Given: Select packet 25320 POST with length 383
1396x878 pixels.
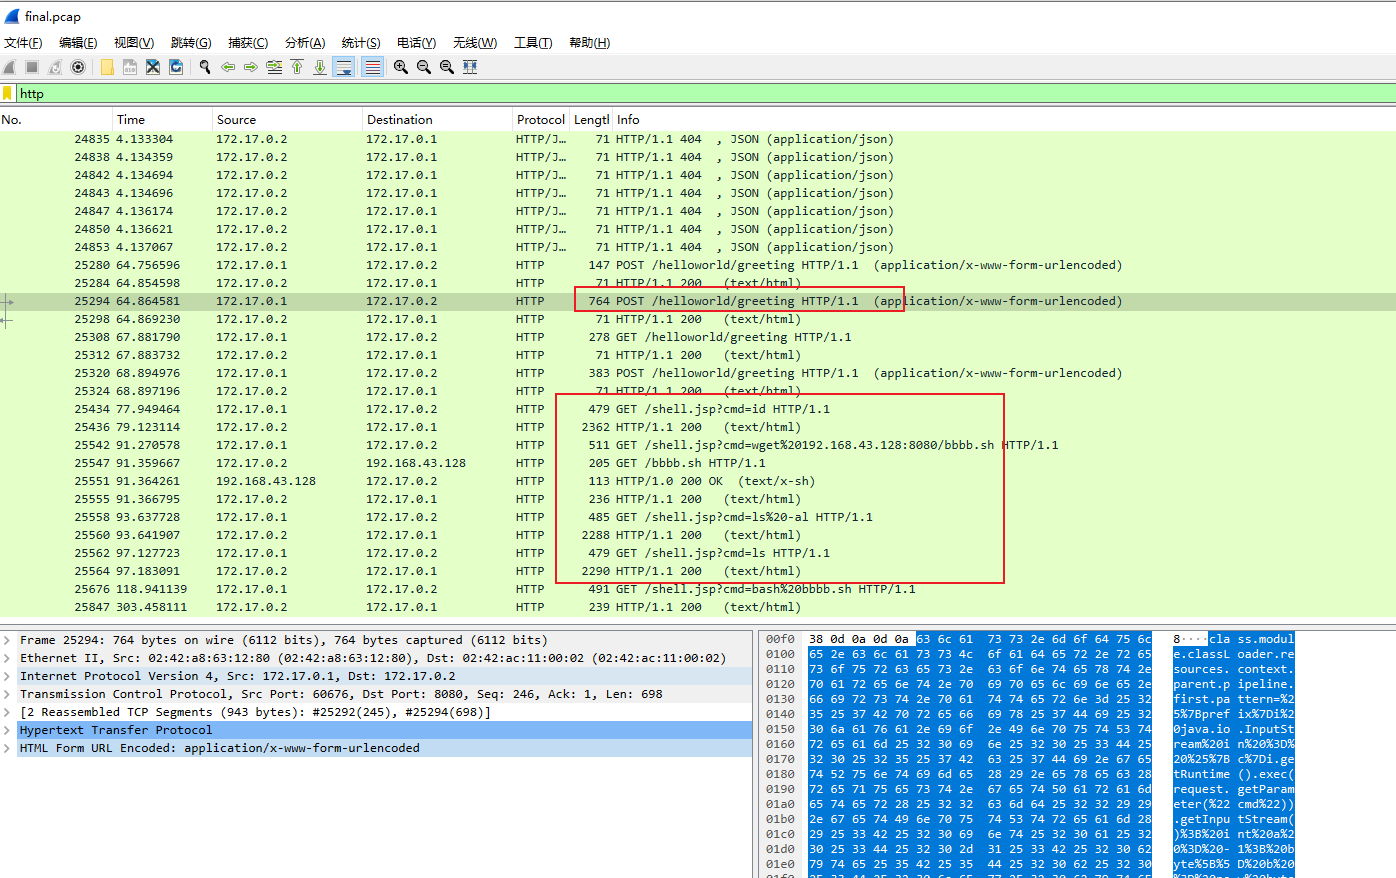Looking at the screenshot, I should pos(698,373).
